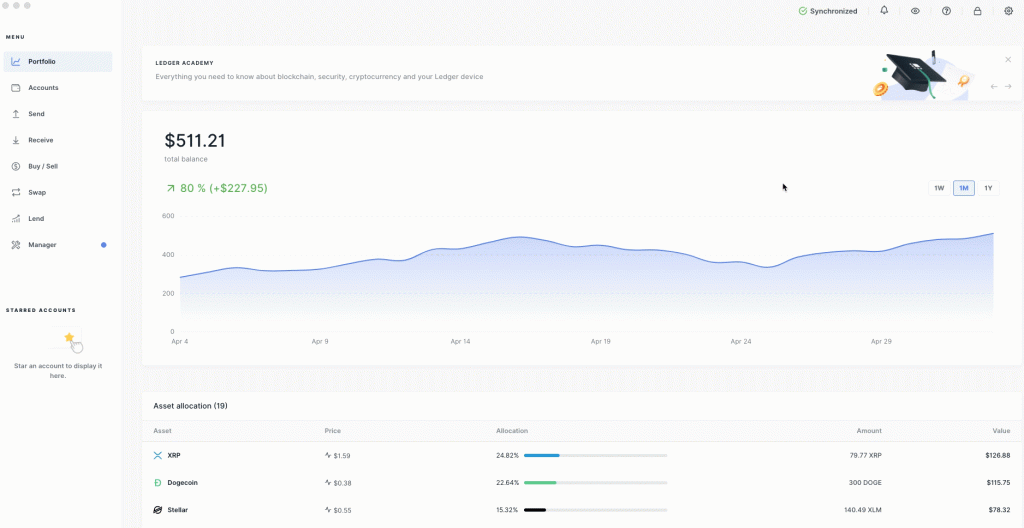Click the XRP blue allocation bar
This screenshot has height=528, width=1024.
point(541,455)
